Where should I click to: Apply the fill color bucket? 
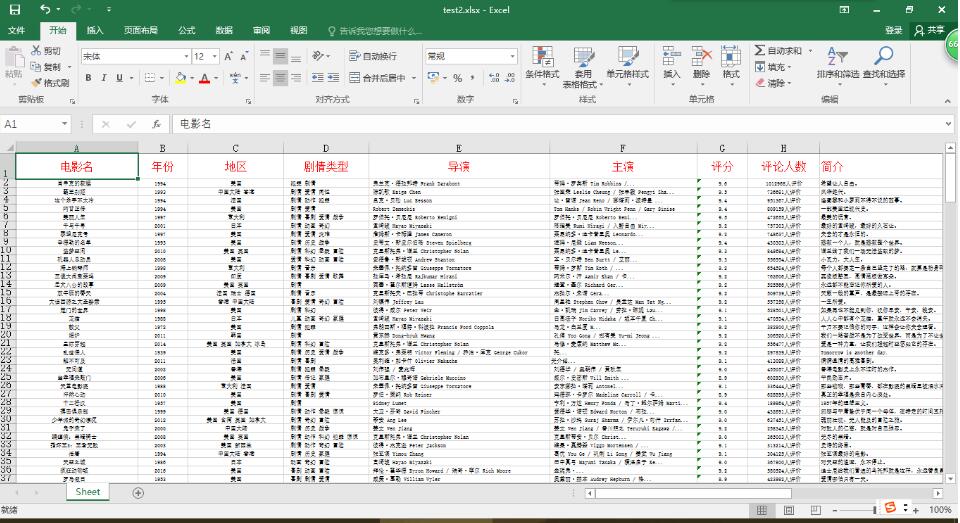click(181, 78)
